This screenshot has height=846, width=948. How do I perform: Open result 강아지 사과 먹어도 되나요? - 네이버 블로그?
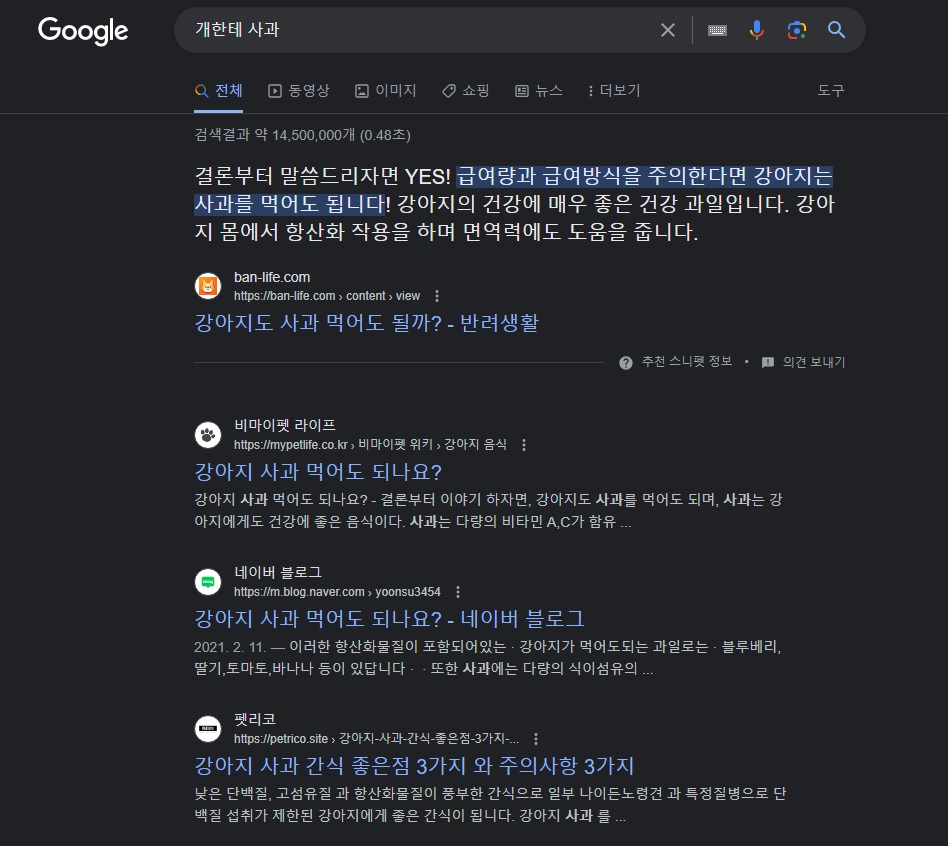389,619
